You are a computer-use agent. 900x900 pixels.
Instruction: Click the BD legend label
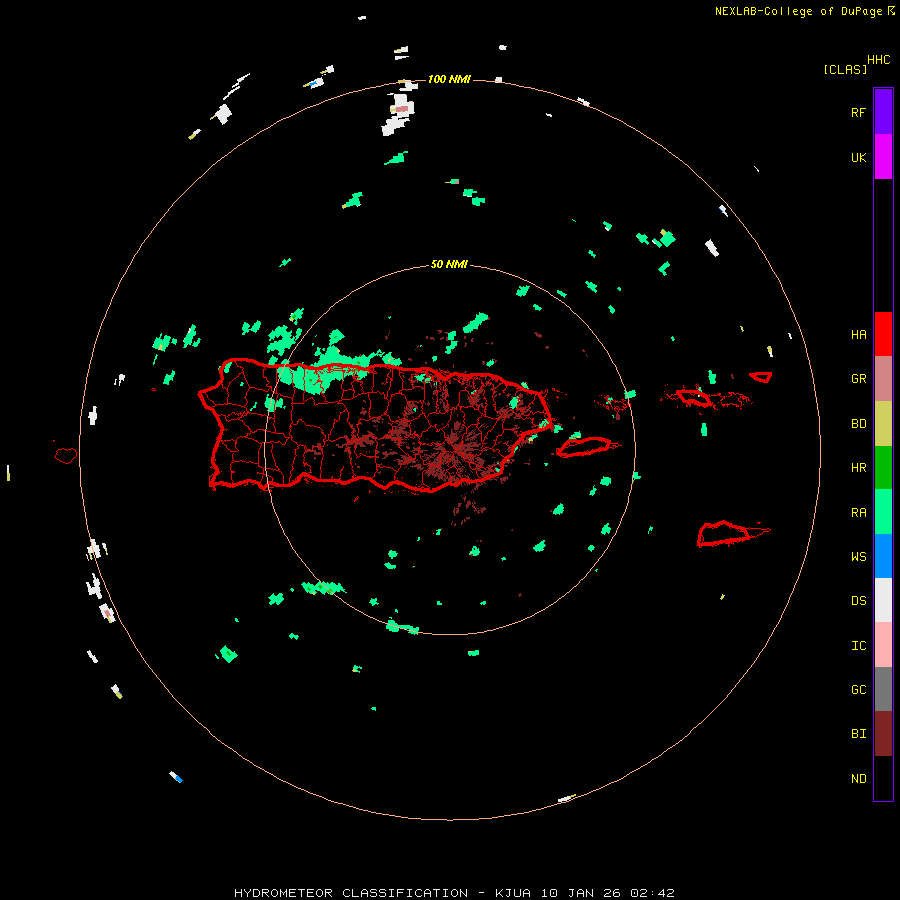click(858, 424)
